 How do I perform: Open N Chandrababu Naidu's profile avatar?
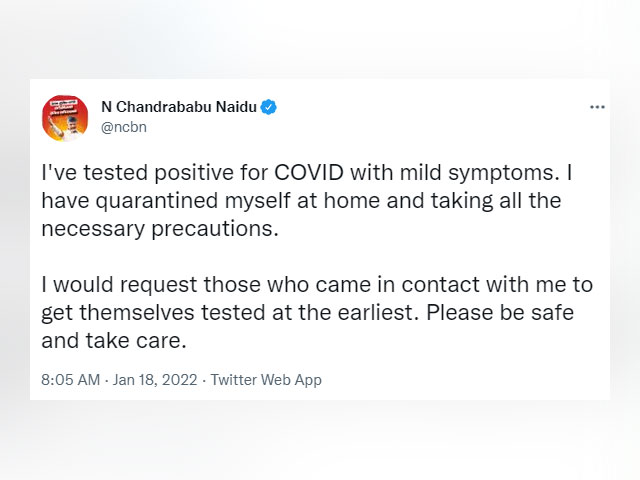[65, 118]
